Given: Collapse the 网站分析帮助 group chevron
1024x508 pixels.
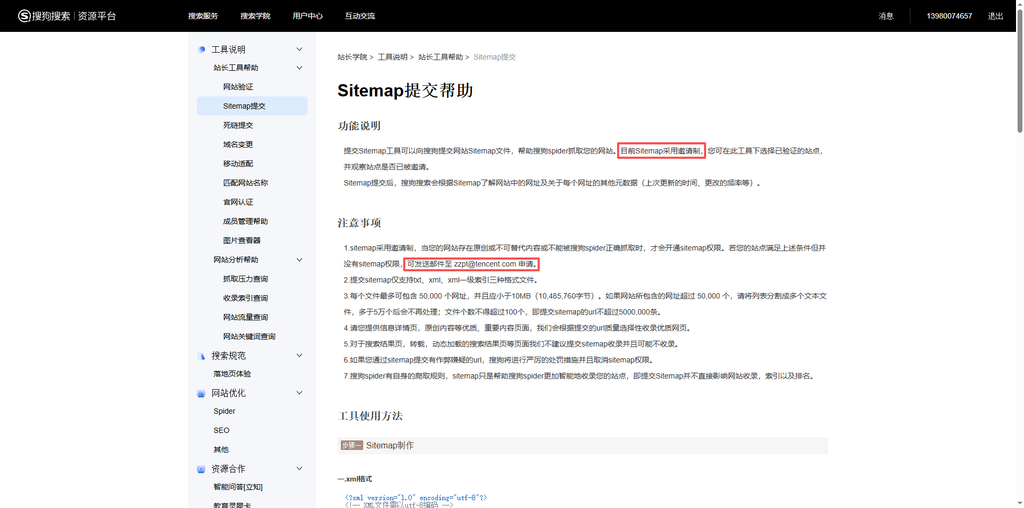Looking at the screenshot, I should click(x=300, y=259).
